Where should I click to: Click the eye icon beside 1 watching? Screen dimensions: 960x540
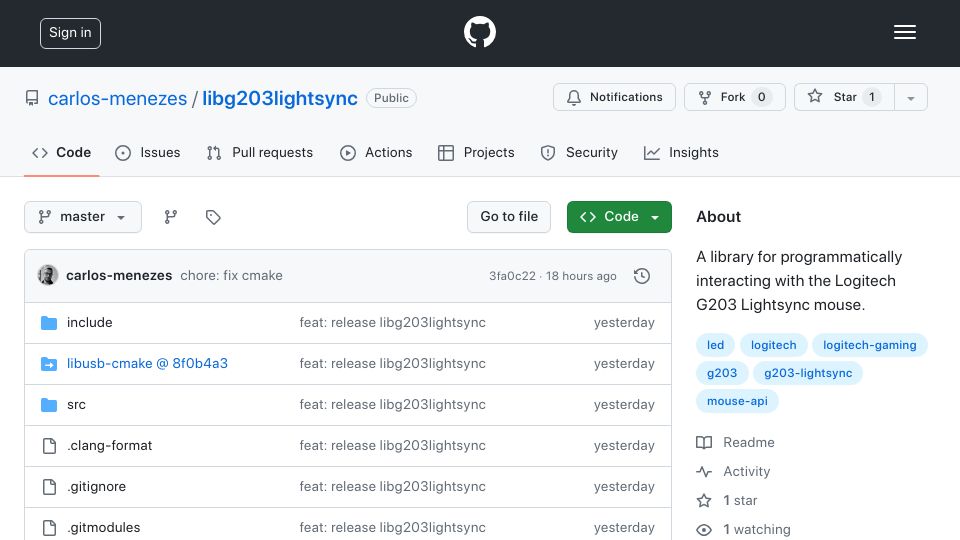[x=704, y=530]
